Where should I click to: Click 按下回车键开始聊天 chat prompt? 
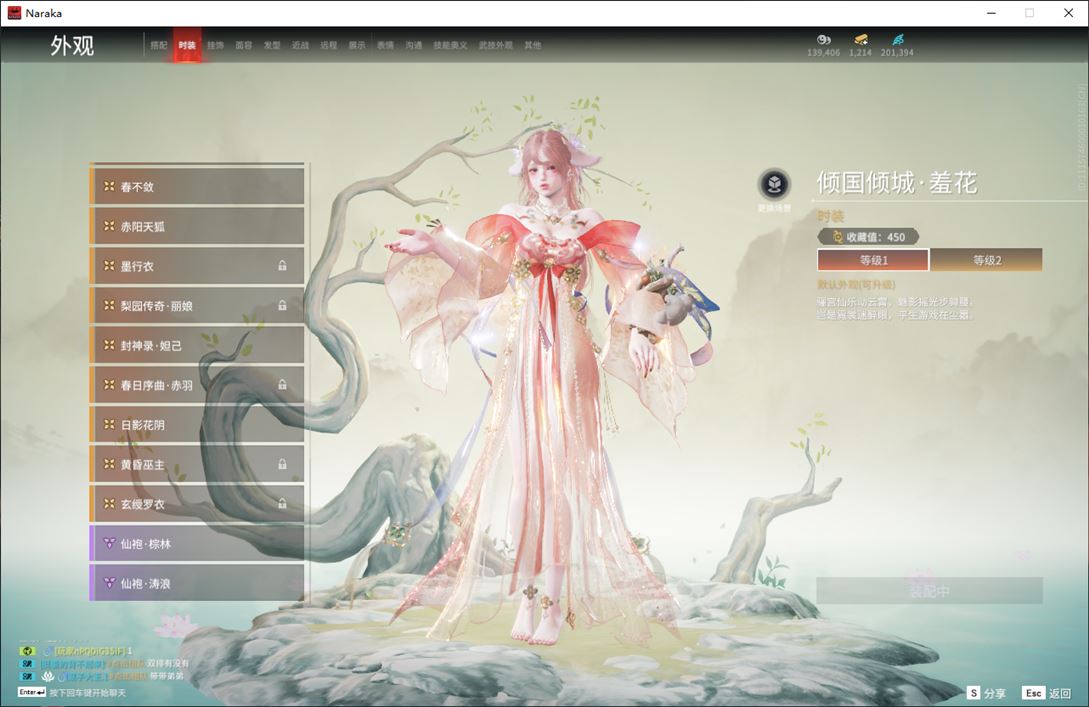(88, 692)
